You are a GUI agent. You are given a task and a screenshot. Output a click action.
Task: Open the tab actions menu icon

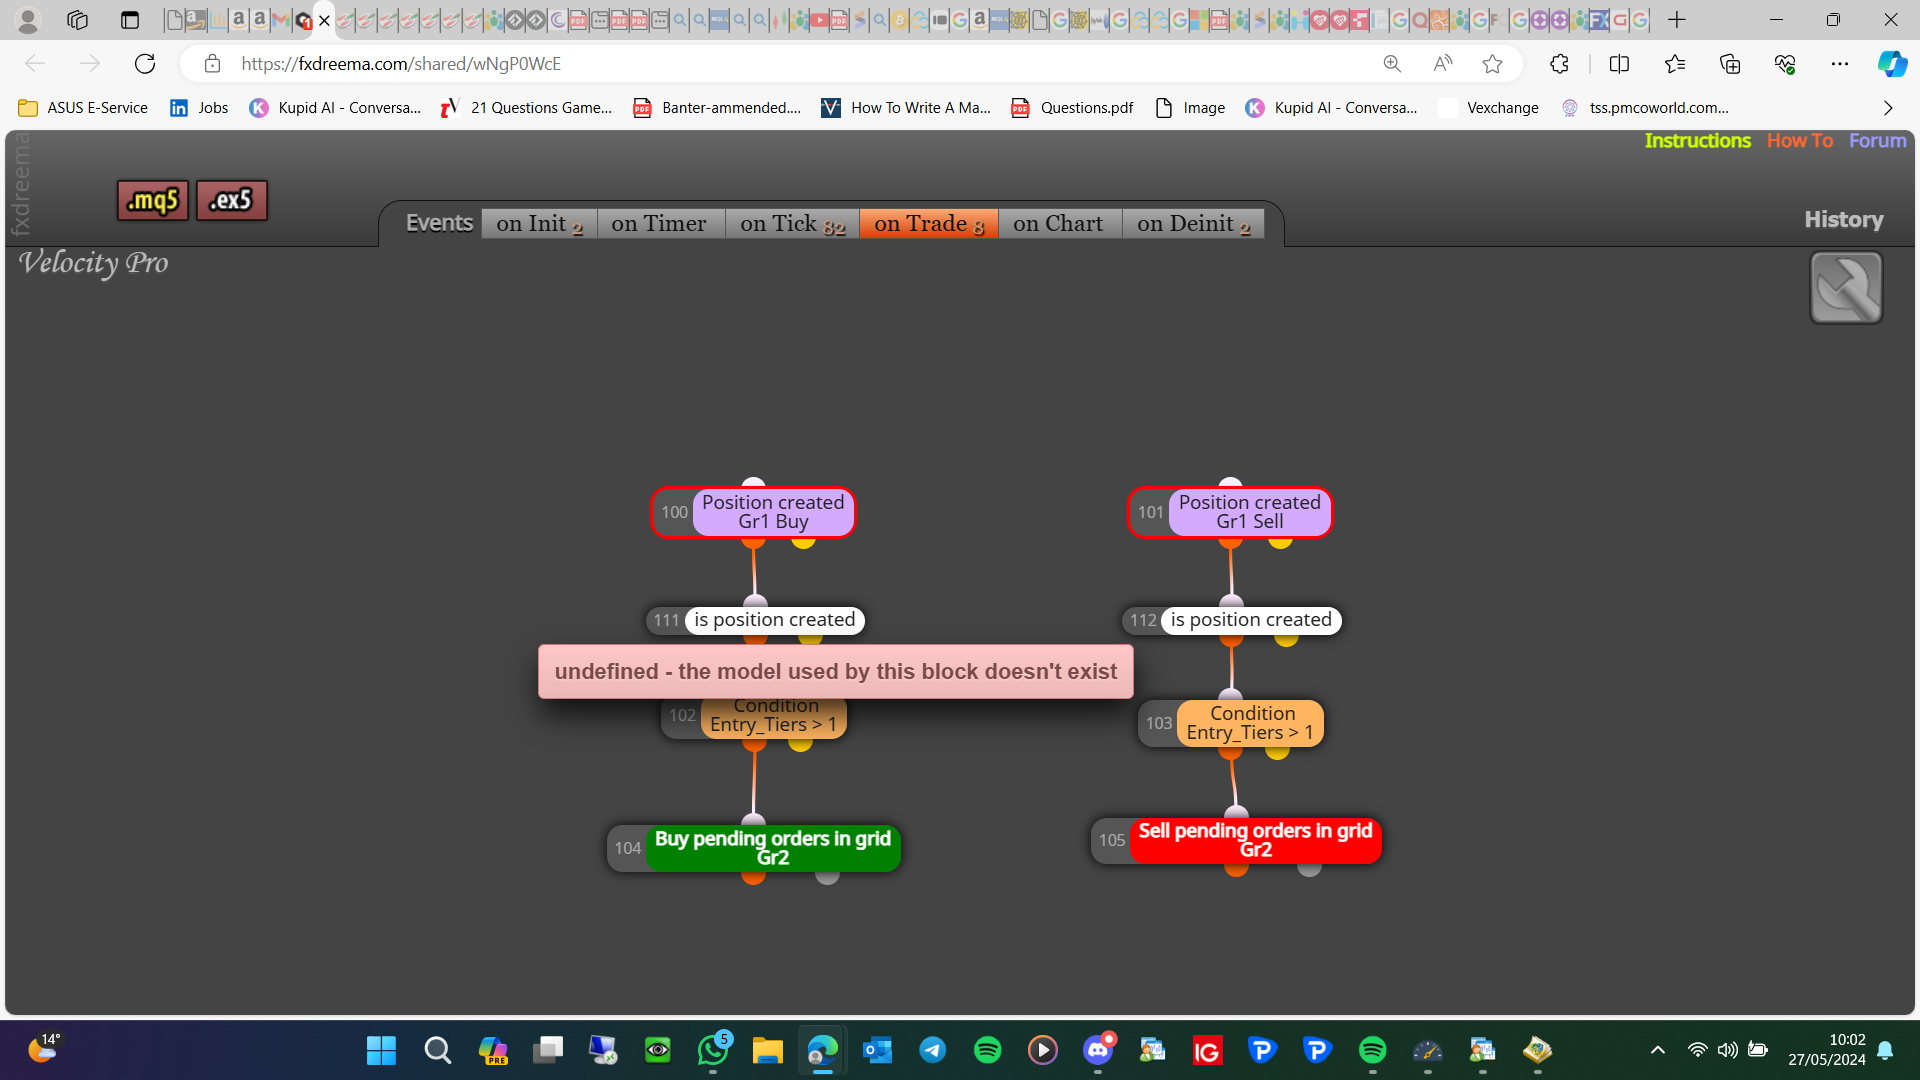coord(130,20)
